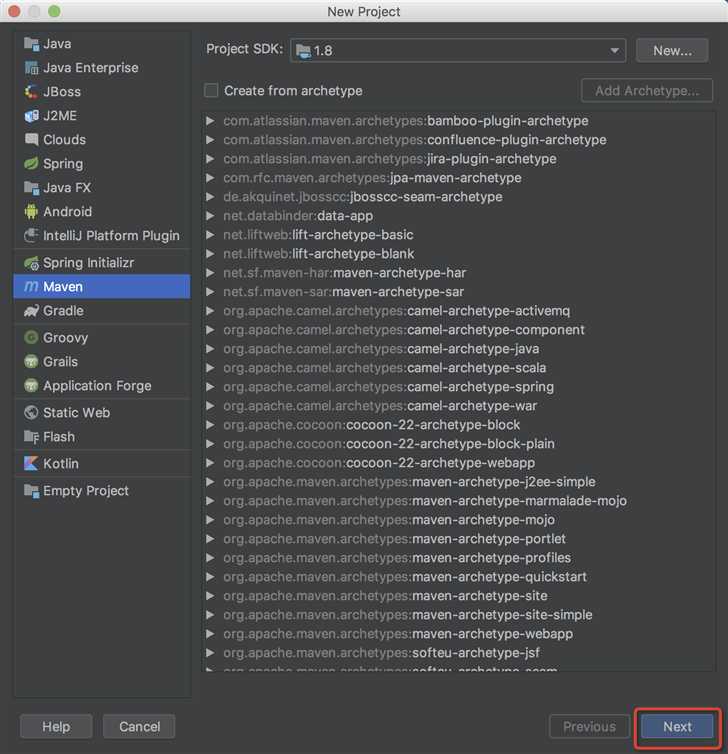Select Spring project type label
The width and height of the screenshot is (728, 754).
point(63,164)
